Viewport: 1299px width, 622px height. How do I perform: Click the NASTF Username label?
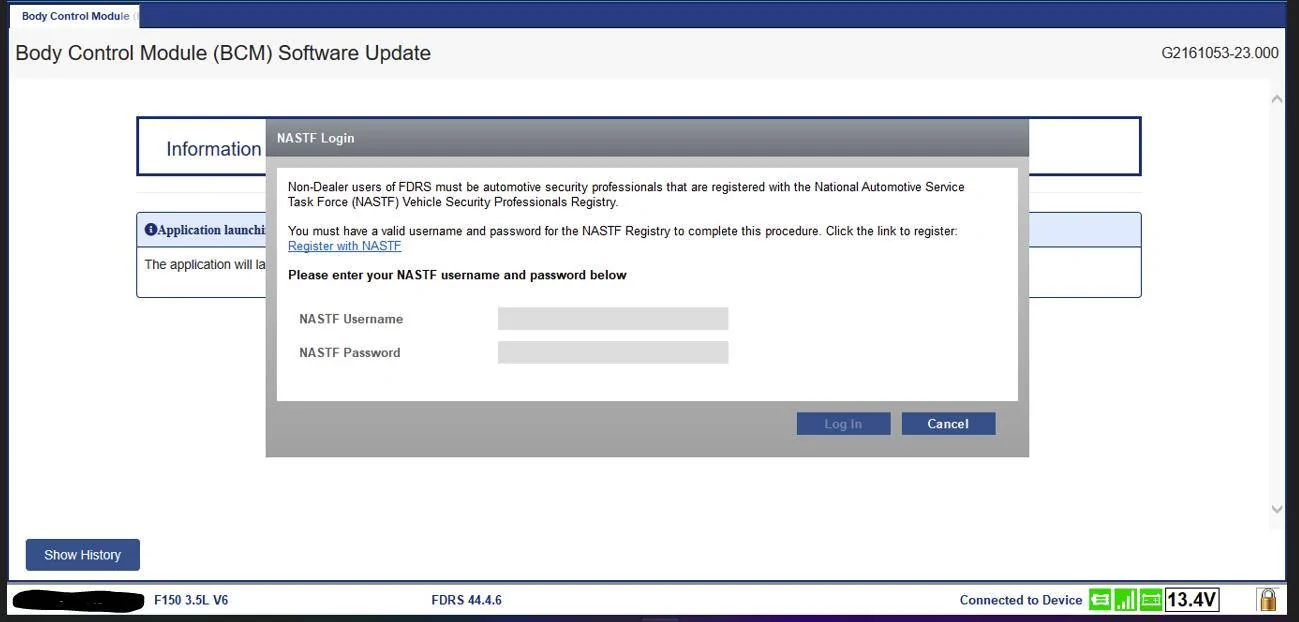click(x=351, y=319)
